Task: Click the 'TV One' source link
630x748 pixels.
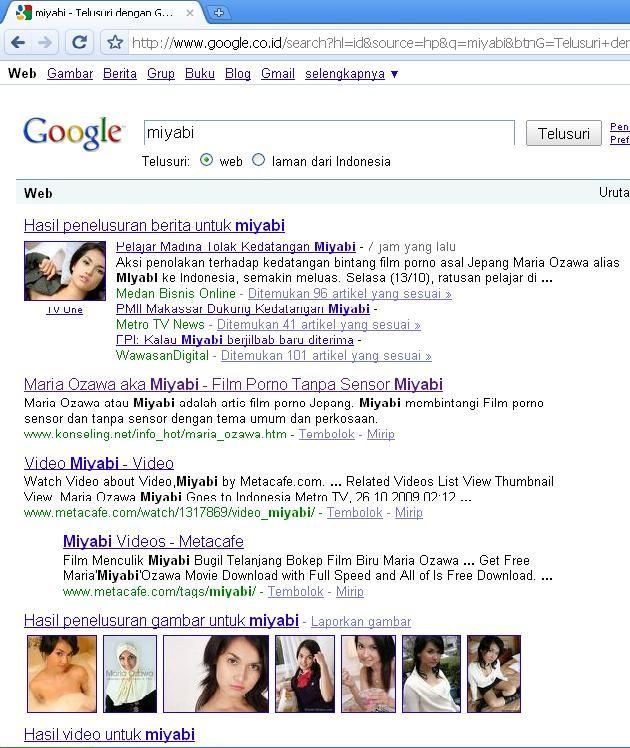Action: 65,310
